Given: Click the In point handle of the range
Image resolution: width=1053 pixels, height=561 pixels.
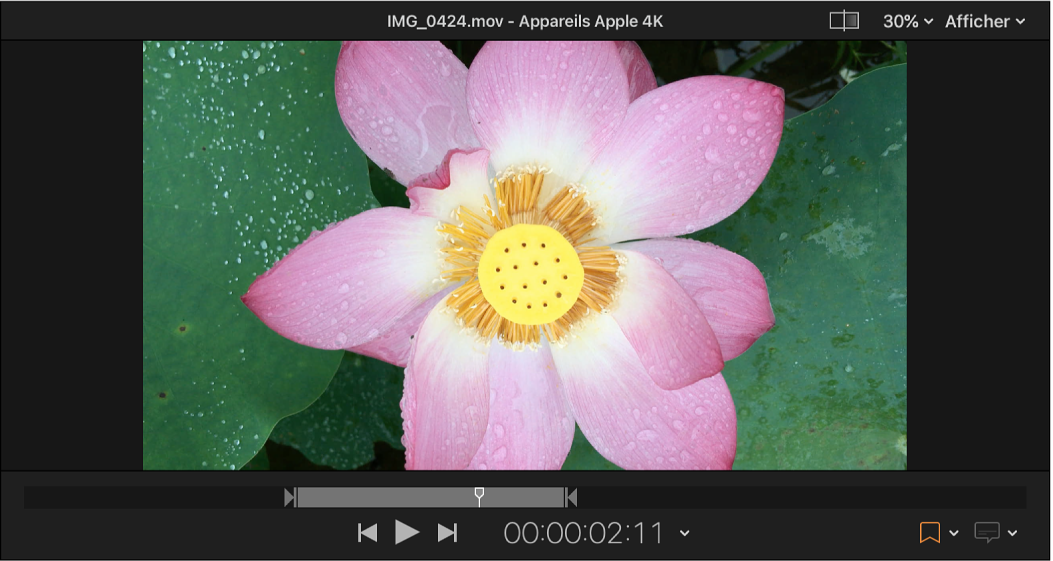Looking at the screenshot, I should 289,498.
